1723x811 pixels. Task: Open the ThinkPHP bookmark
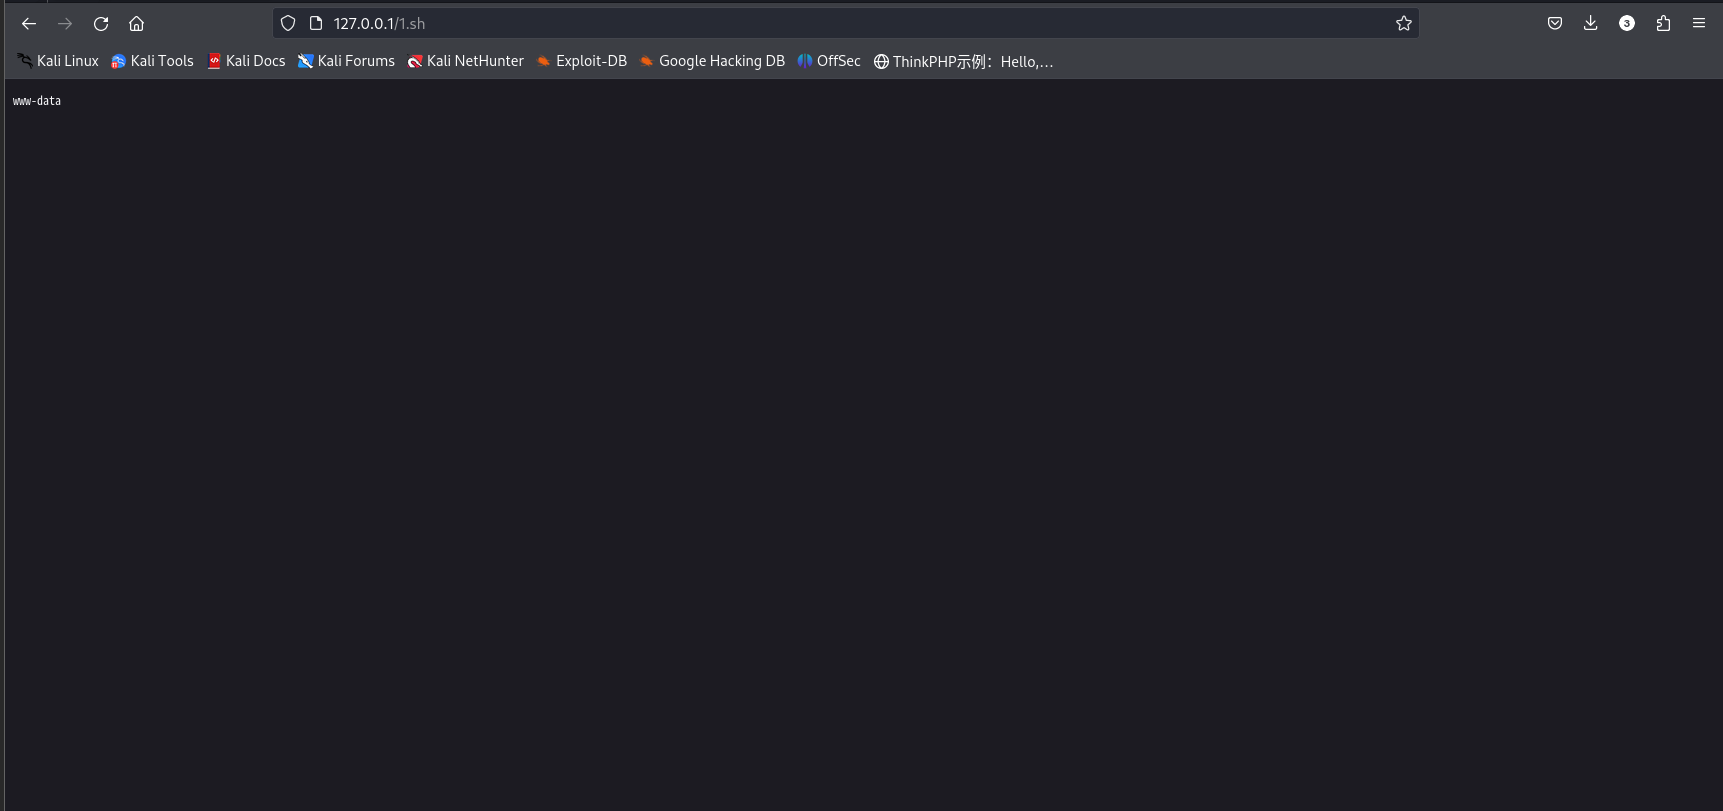click(963, 61)
